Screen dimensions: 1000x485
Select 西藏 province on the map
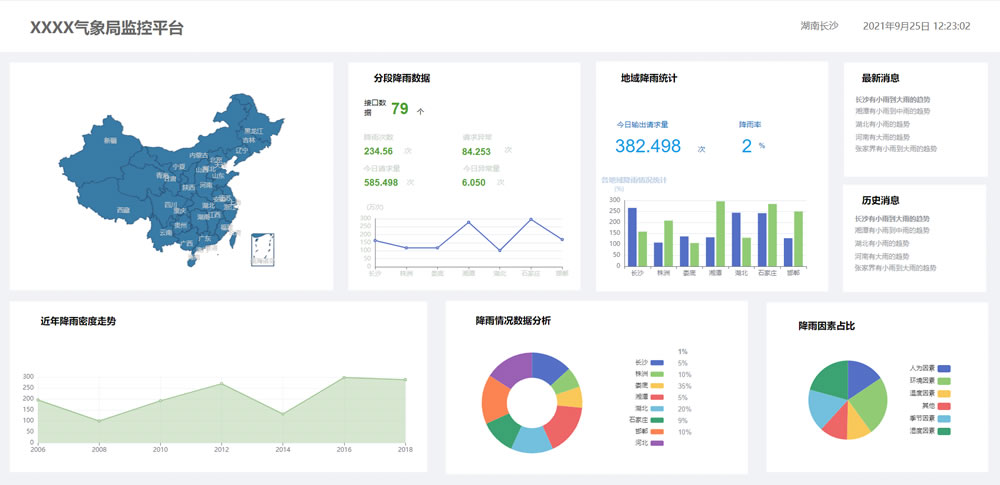pyautogui.click(x=122, y=210)
